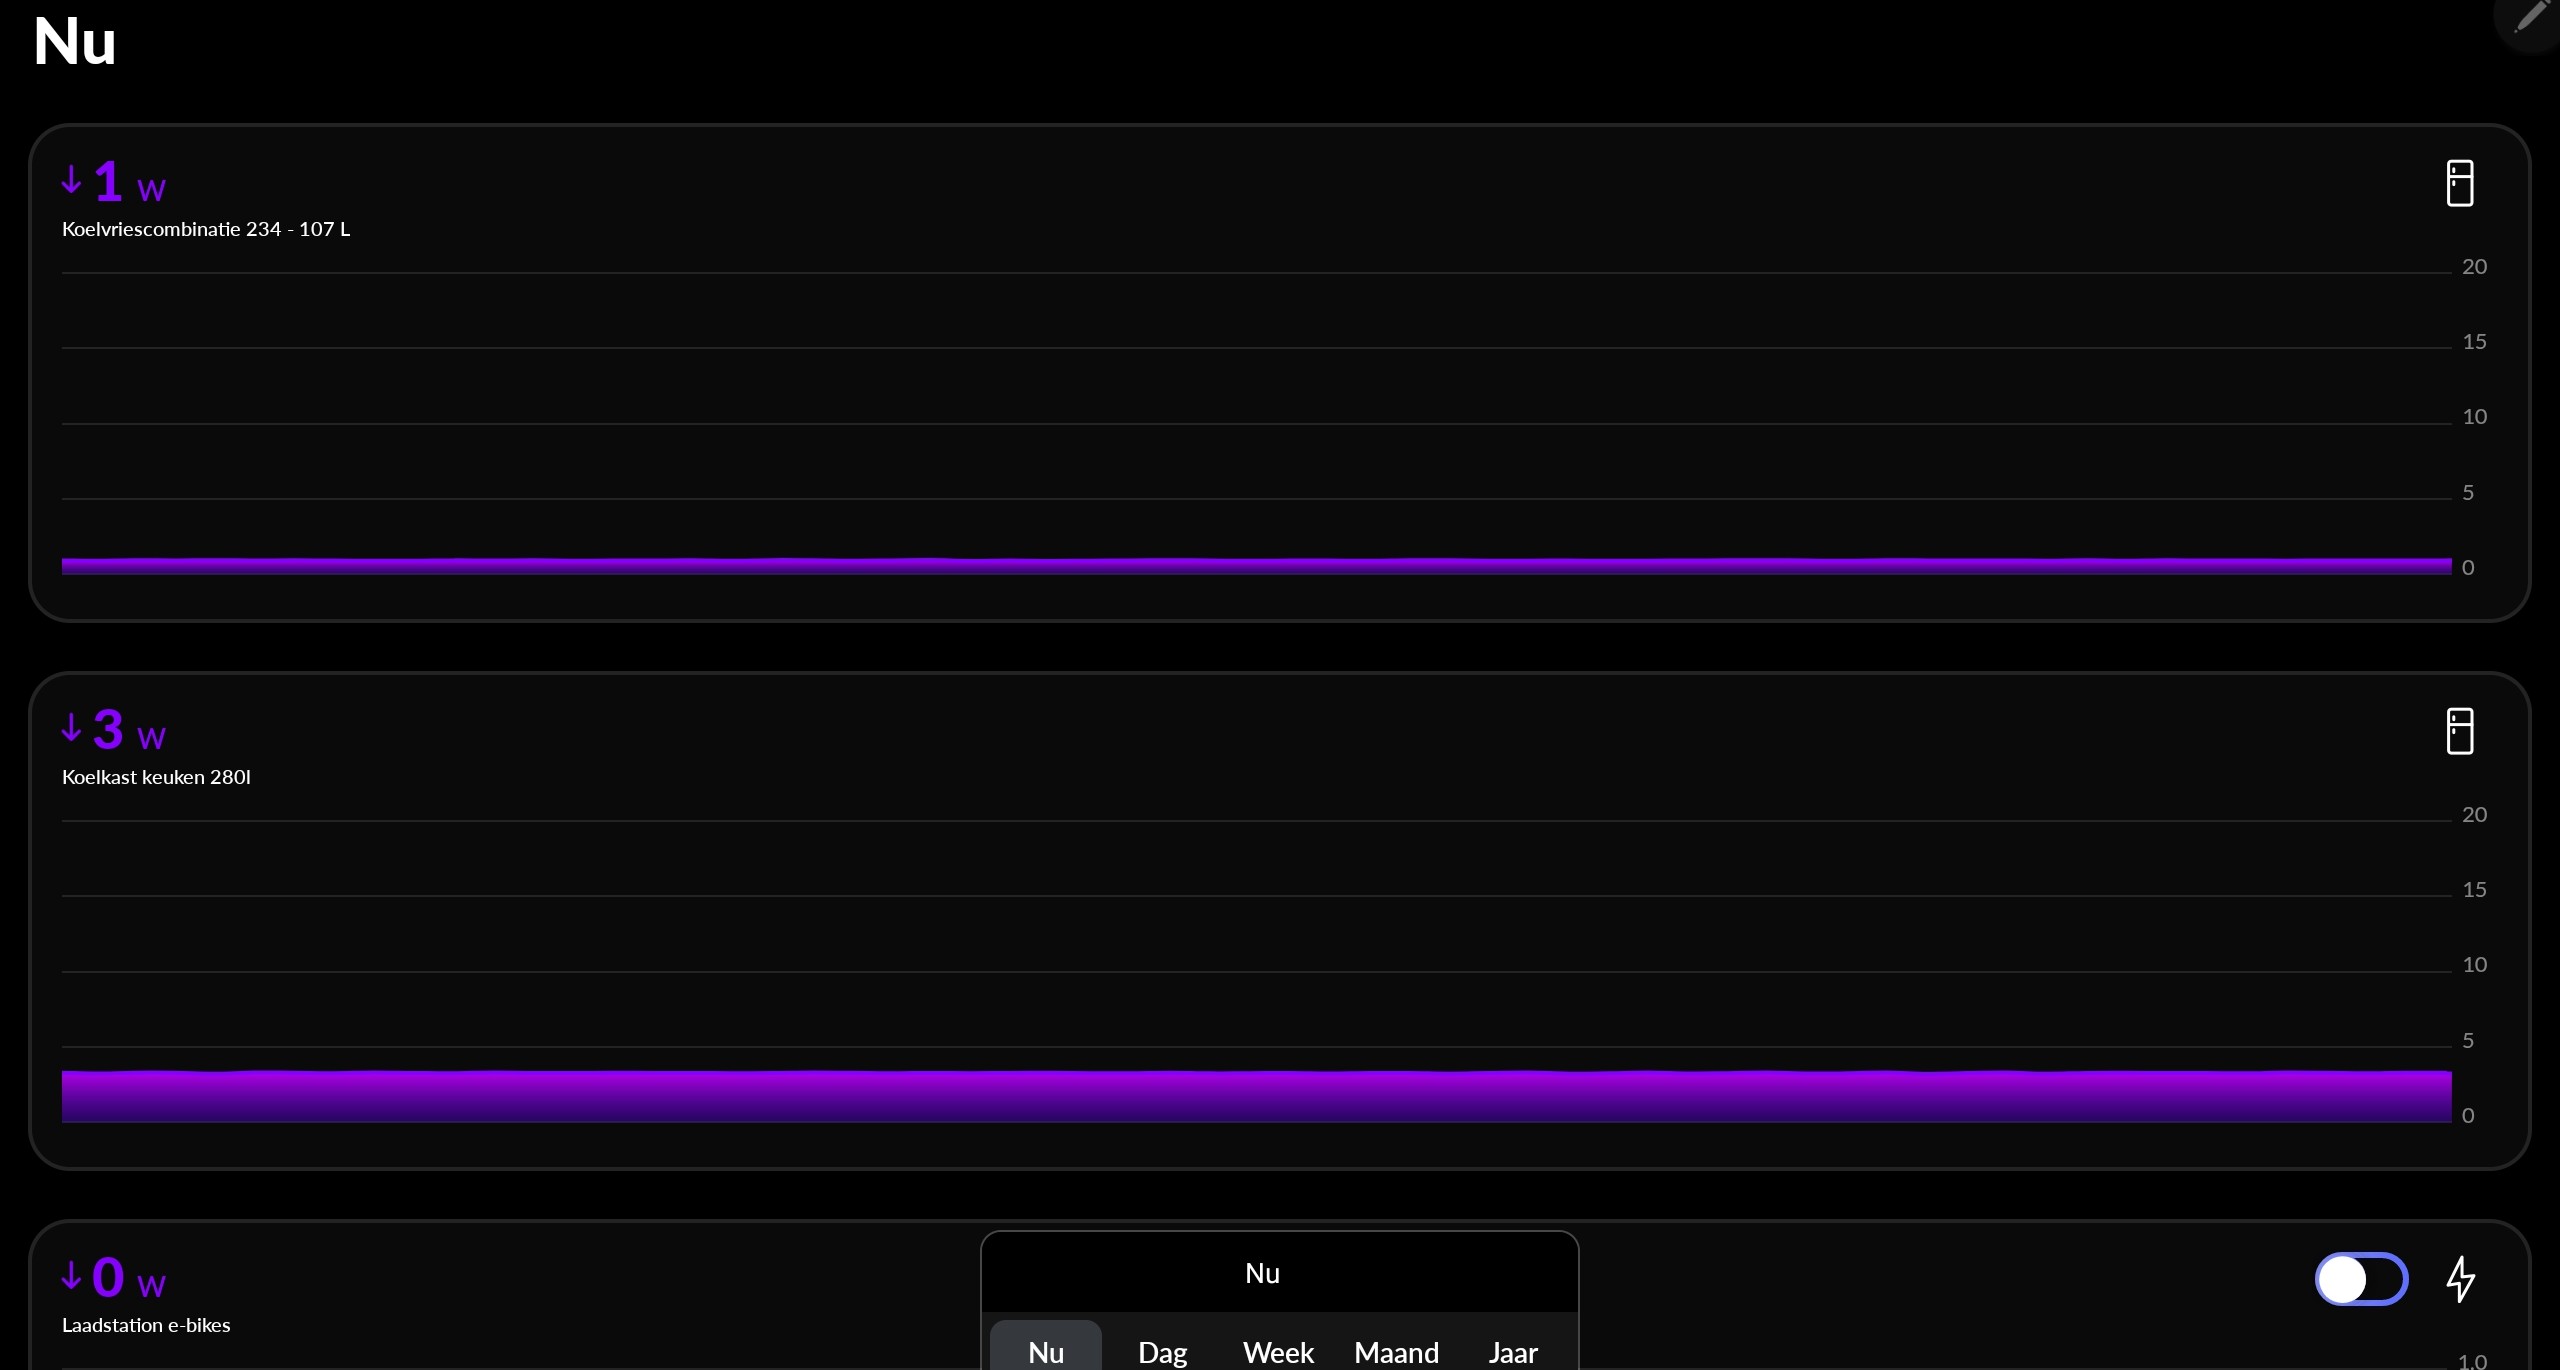2560x1370 pixels.
Task: Click the down arrow beside 1 W
Action: point(71,180)
